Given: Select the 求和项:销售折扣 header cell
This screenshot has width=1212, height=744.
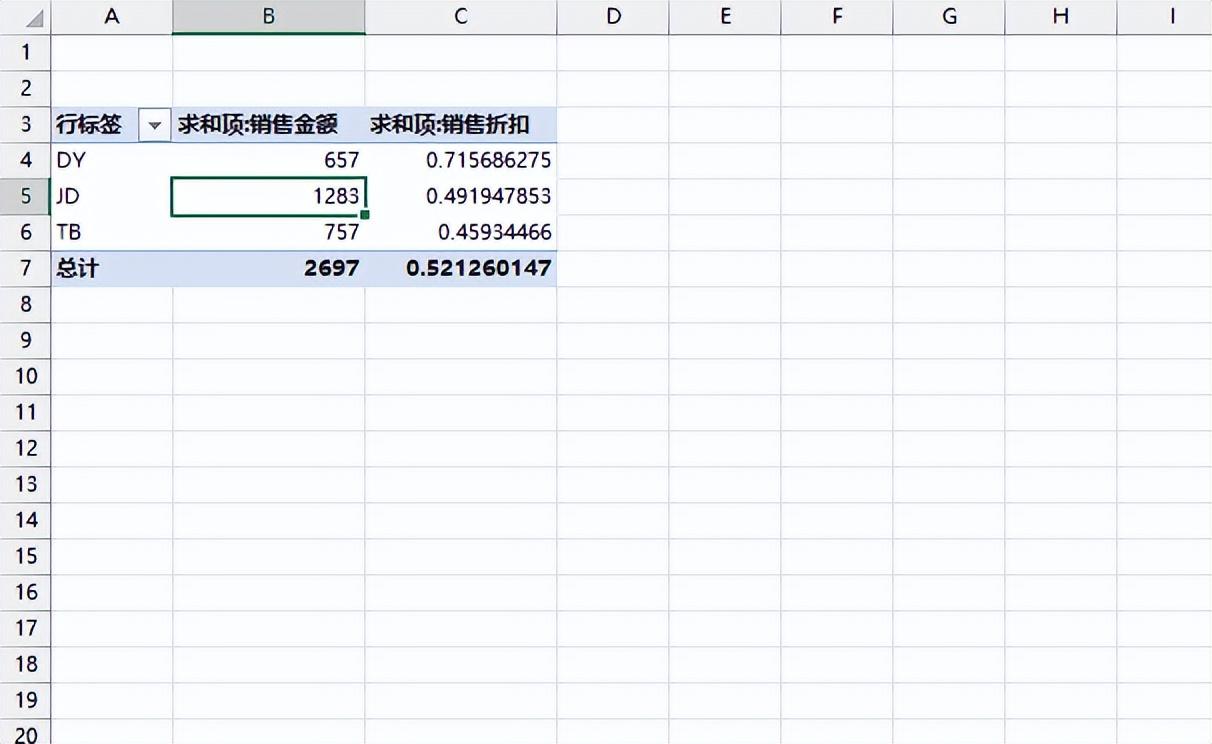Looking at the screenshot, I should (460, 125).
